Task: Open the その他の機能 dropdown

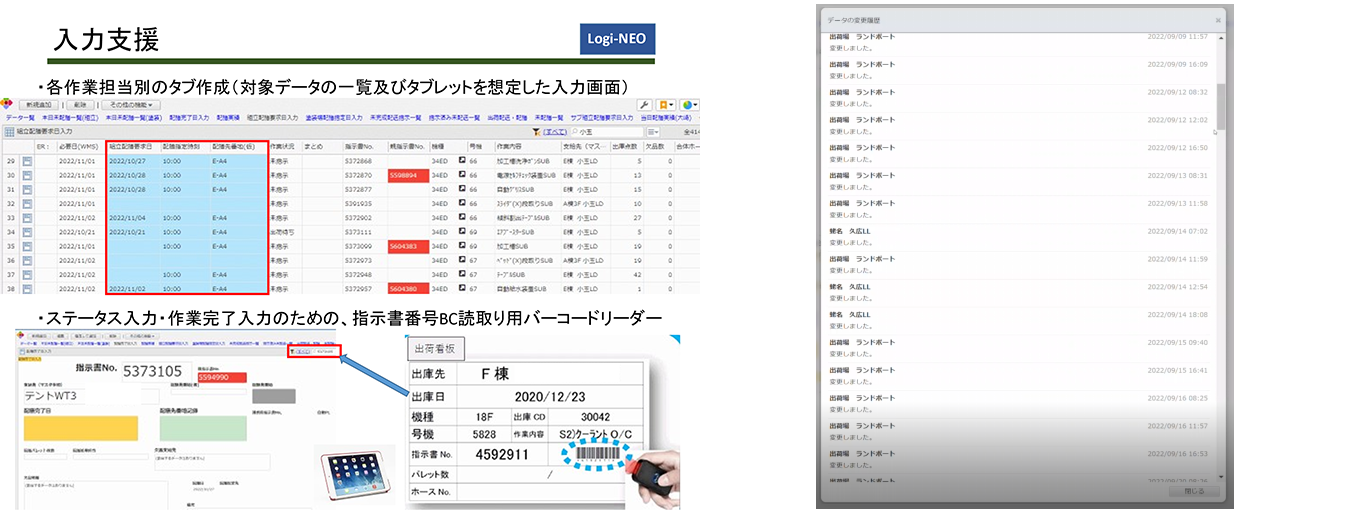Action: click(131, 105)
